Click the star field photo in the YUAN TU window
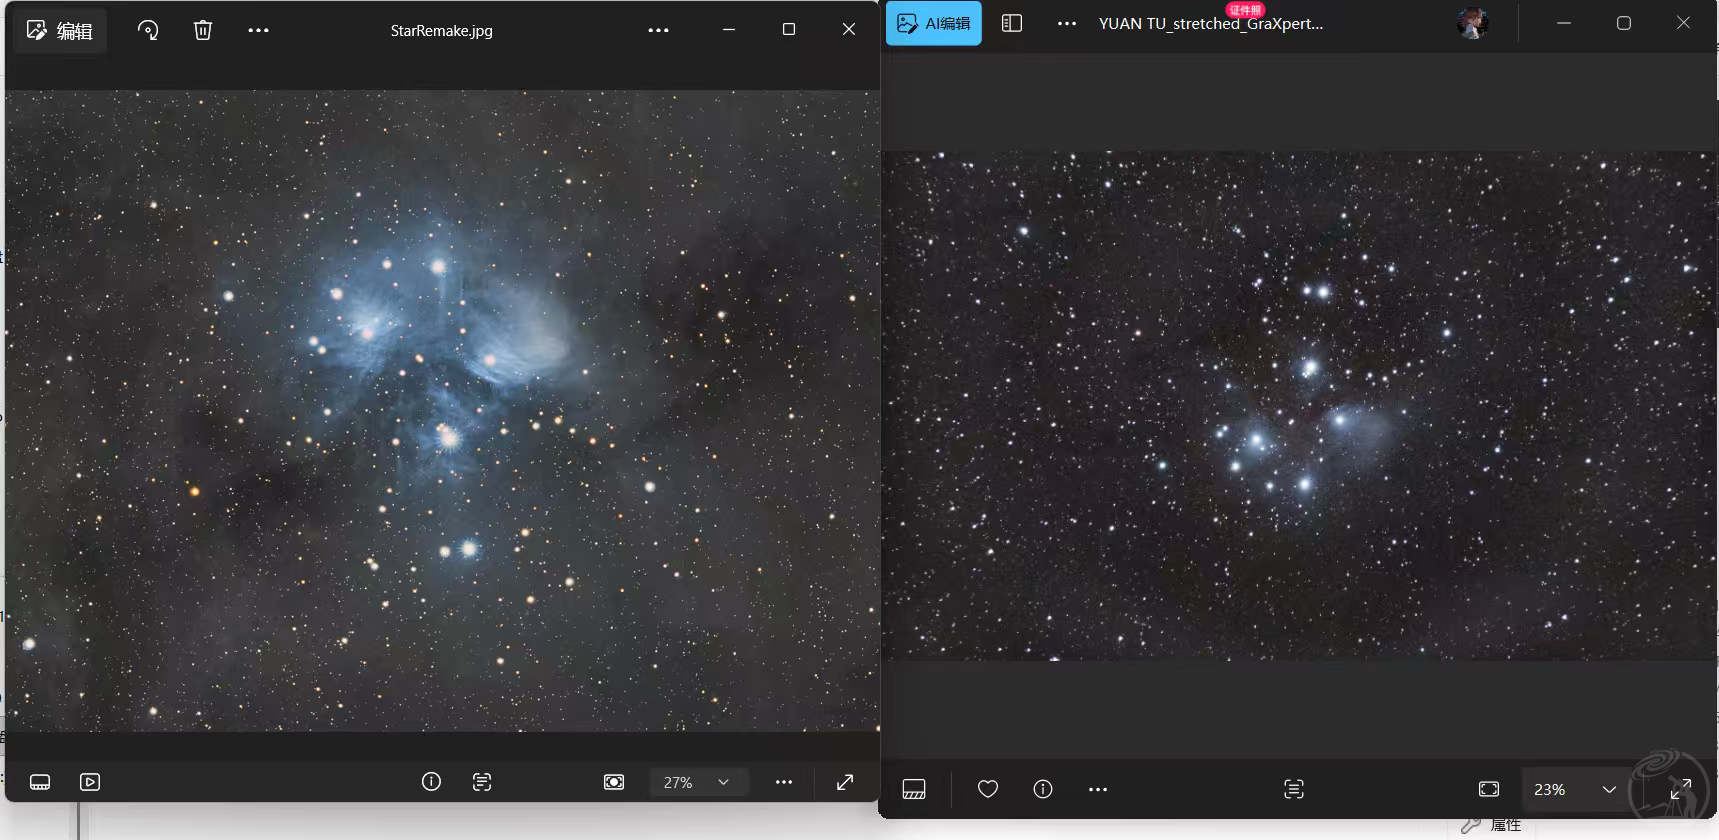This screenshot has width=1719, height=840. pyautogui.click(x=1299, y=406)
